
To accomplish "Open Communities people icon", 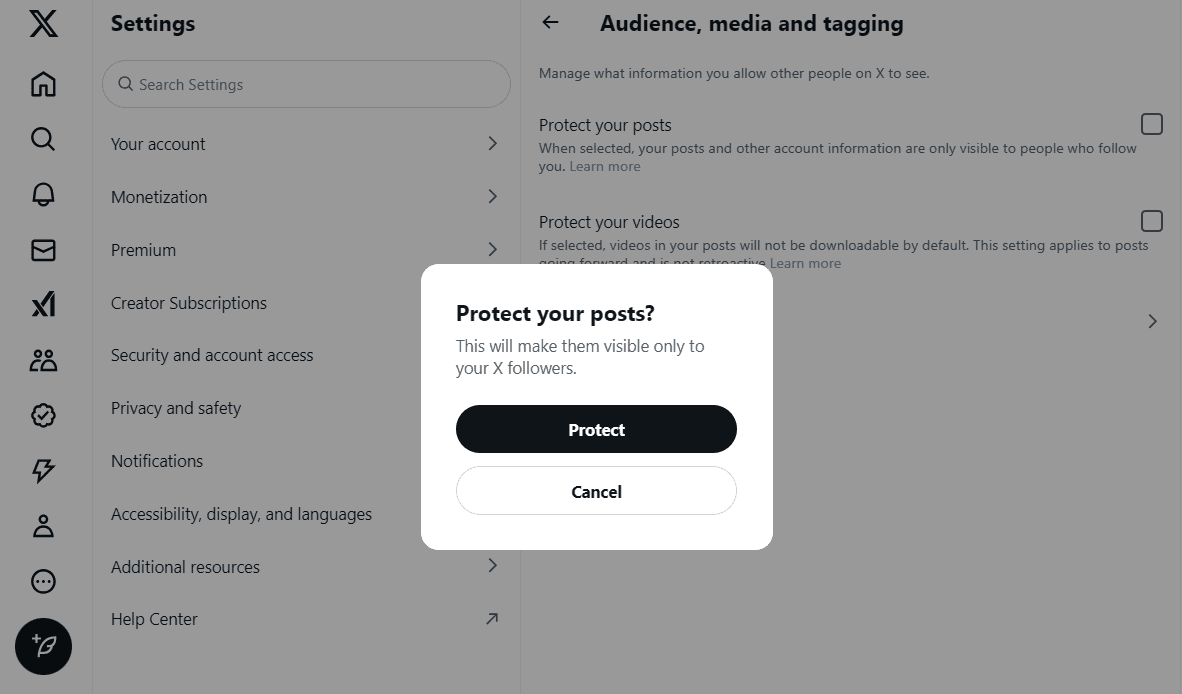I will [x=43, y=360].
